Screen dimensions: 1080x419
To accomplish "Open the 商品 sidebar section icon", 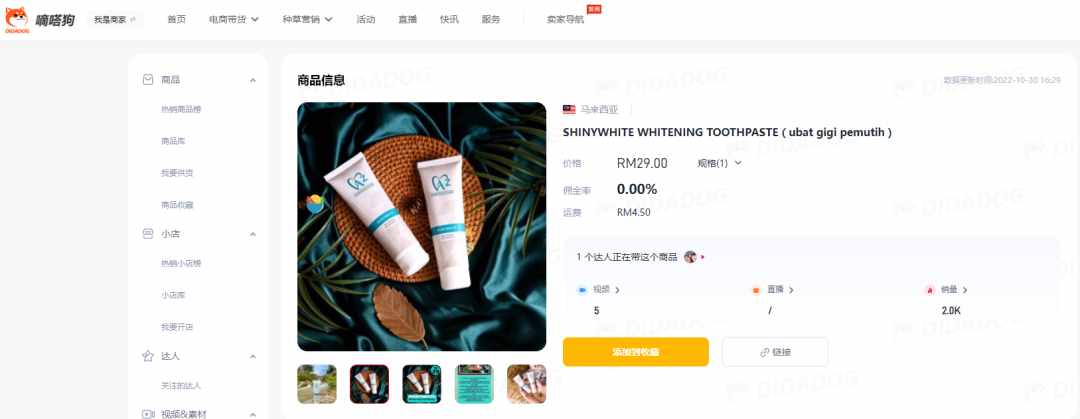I will point(147,80).
